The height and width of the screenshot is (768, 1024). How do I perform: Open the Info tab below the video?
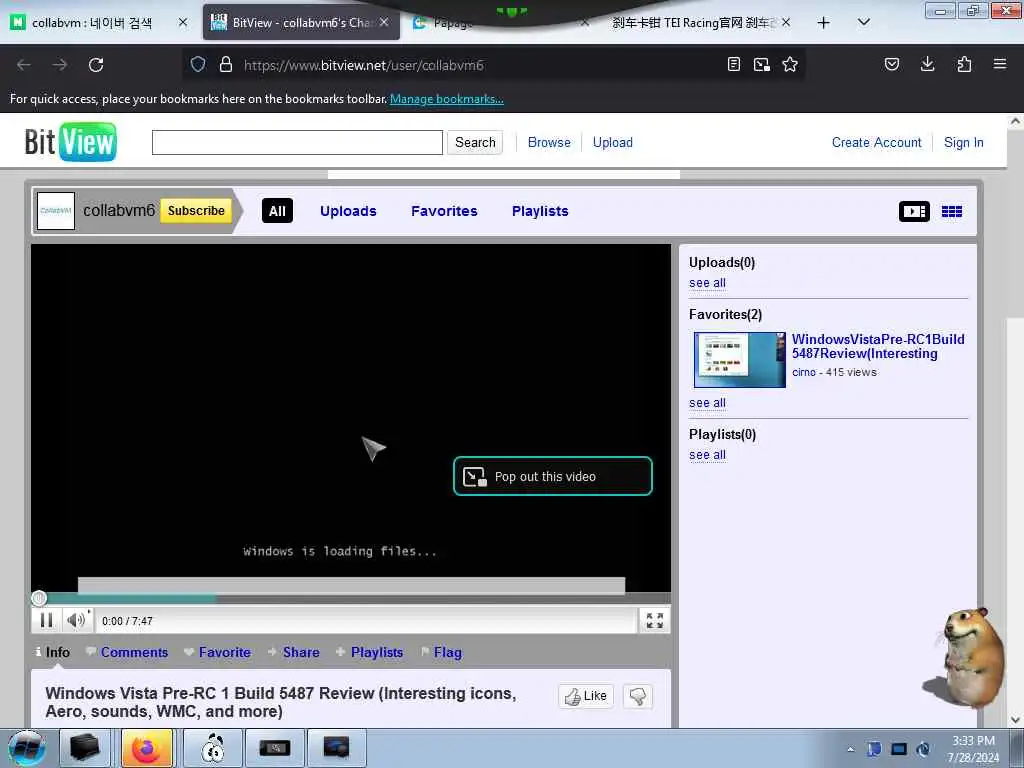[52, 652]
